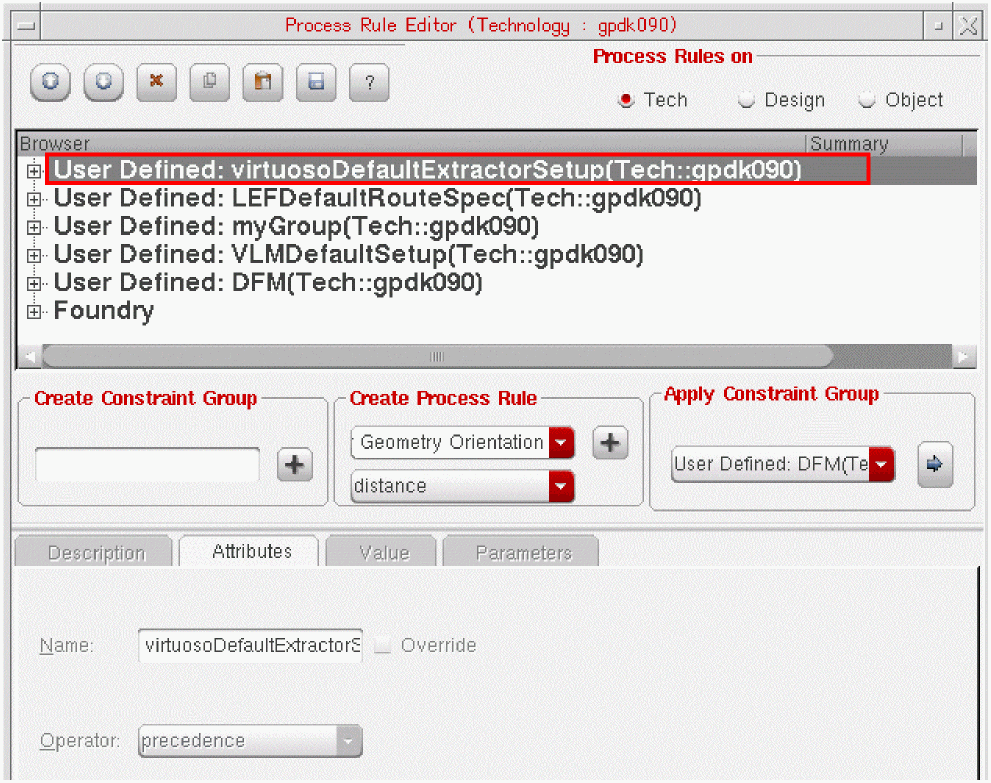The height and width of the screenshot is (783, 991).
Task: Expand the VLMDefaultSetup tree node
Action: 34,255
